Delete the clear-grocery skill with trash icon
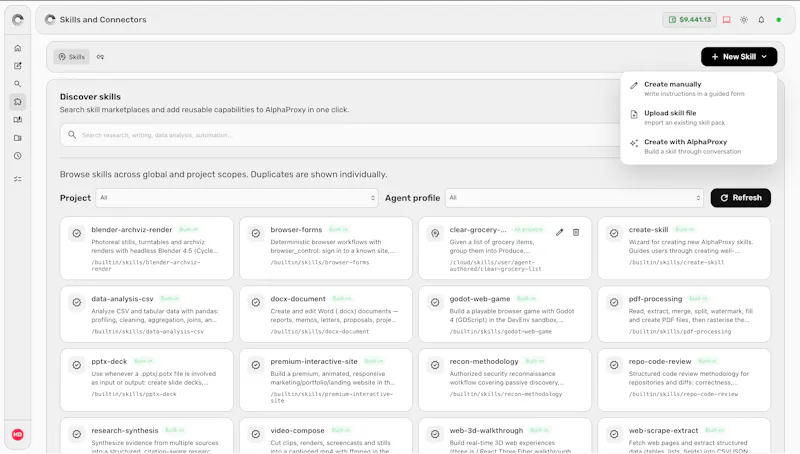The width and height of the screenshot is (800, 454). (x=576, y=233)
